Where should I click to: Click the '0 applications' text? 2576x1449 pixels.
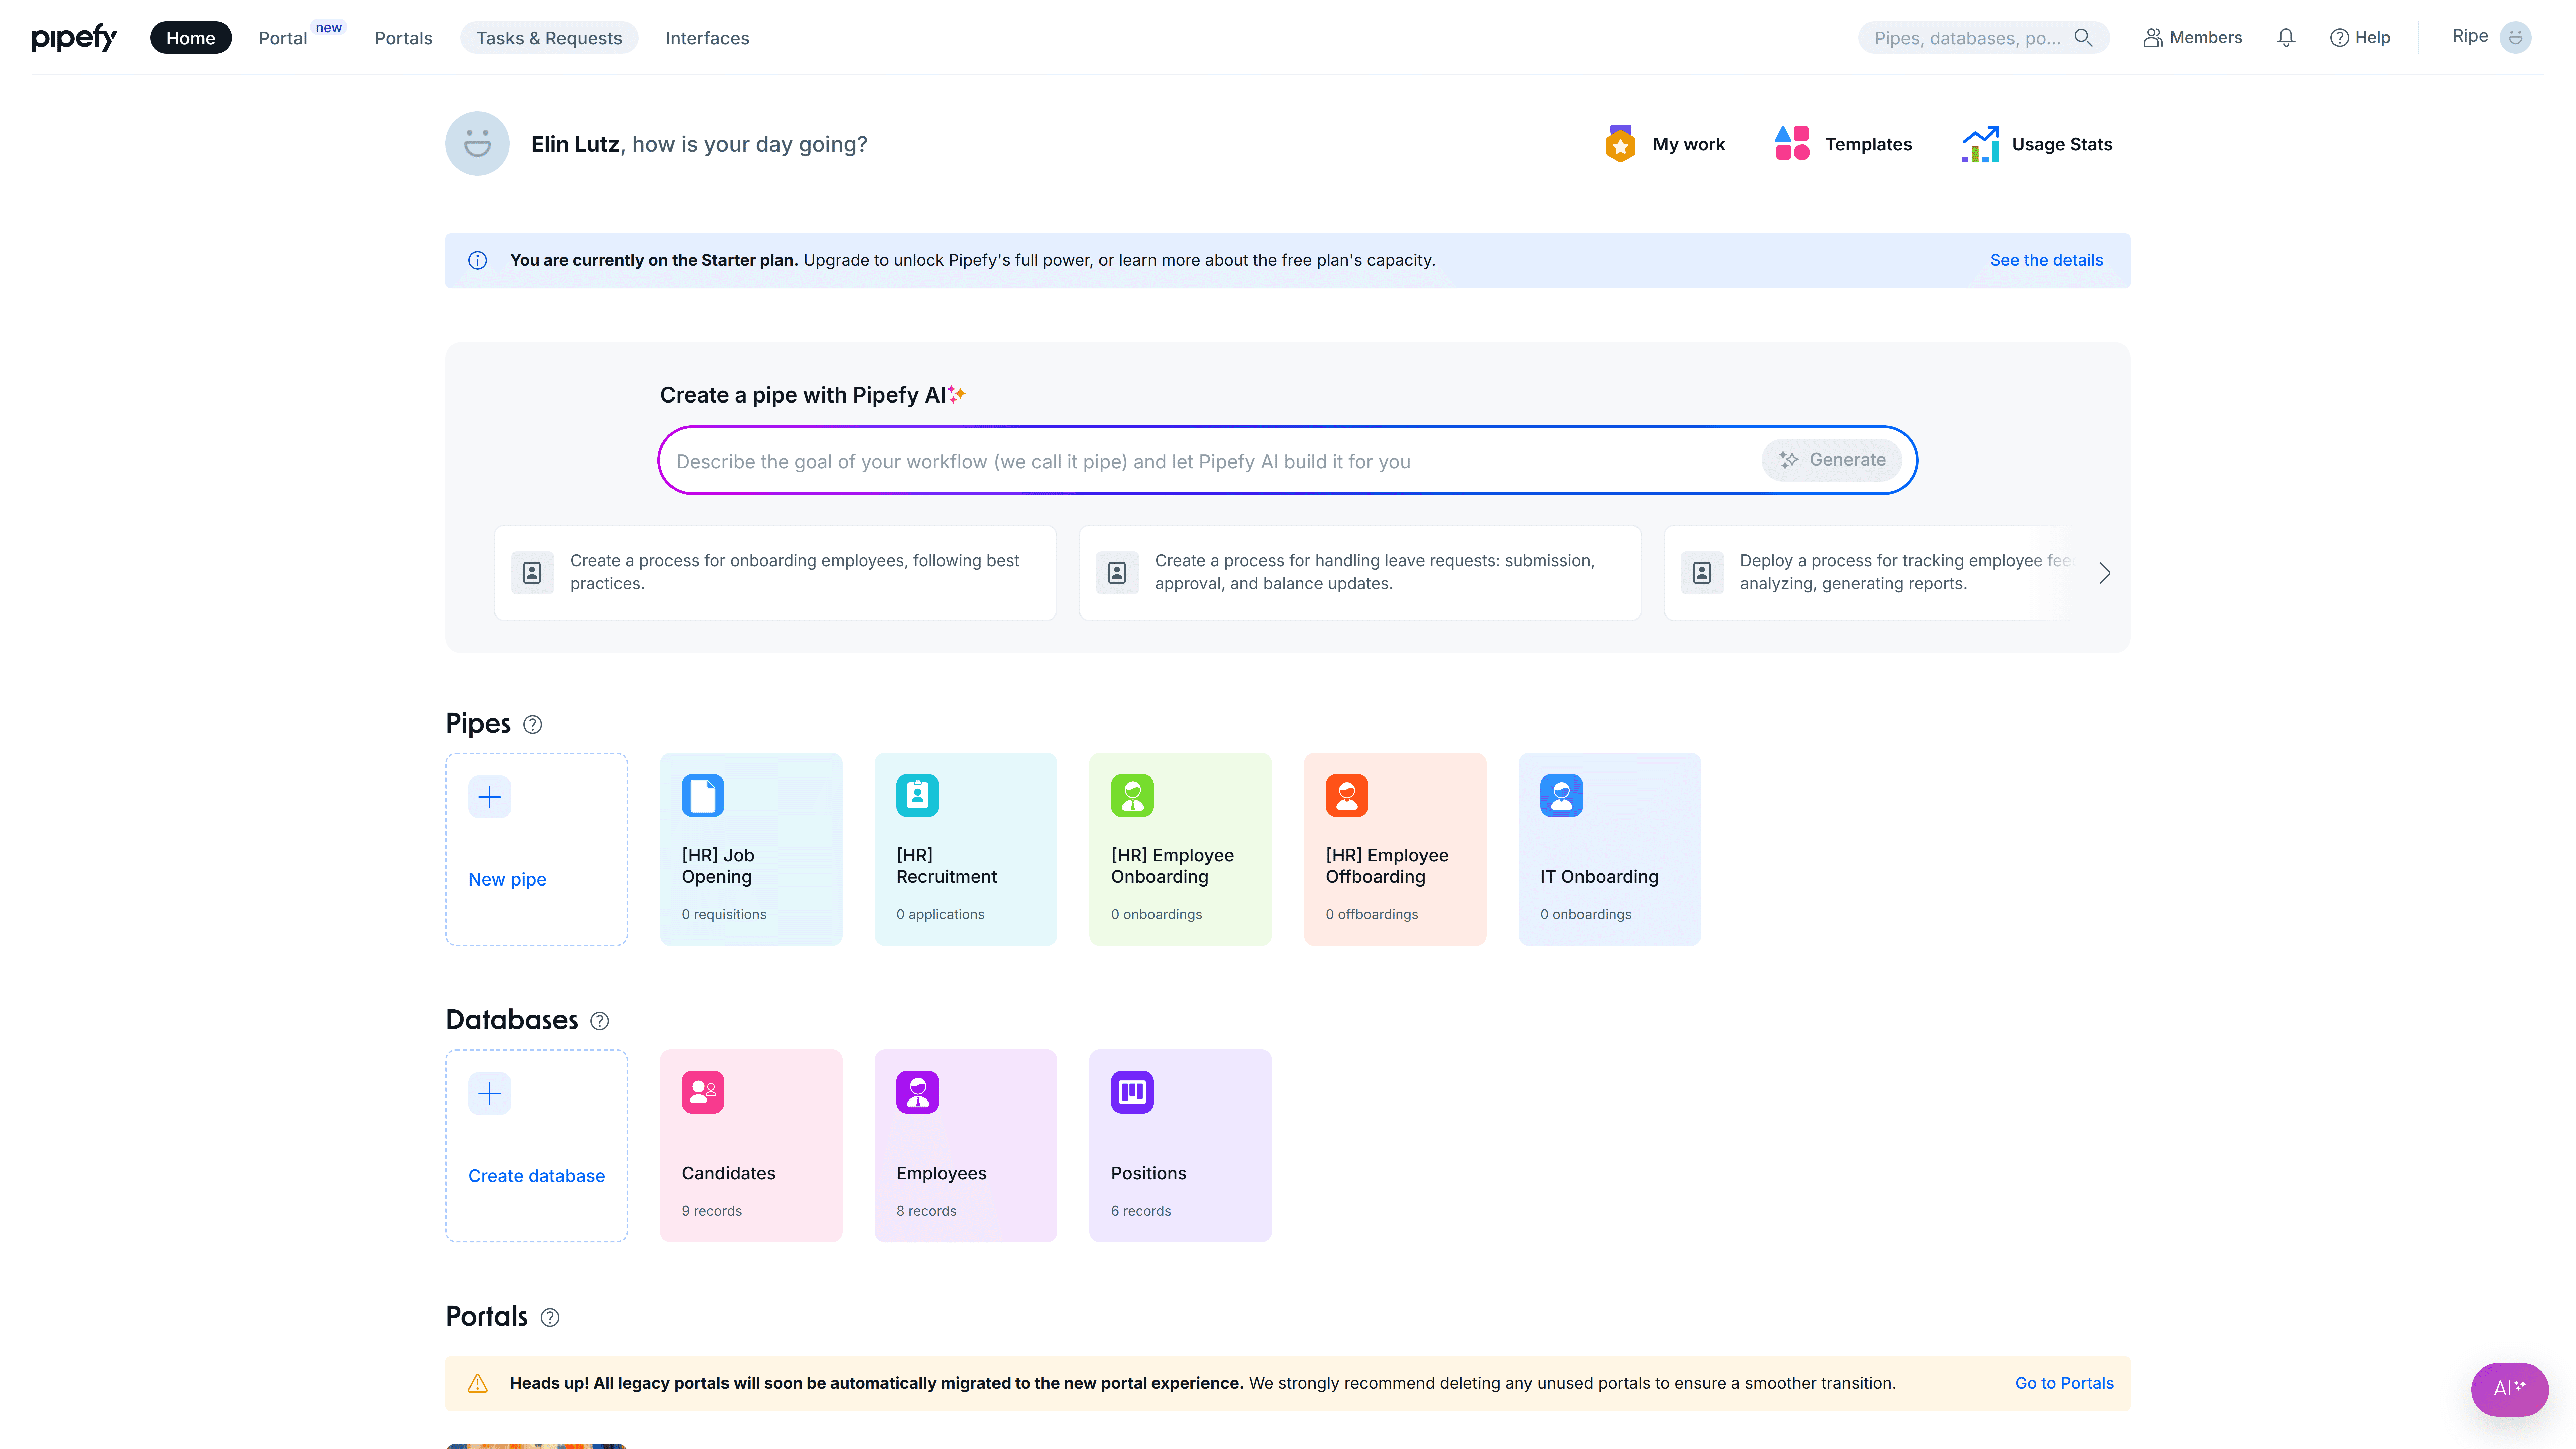pyautogui.click(x=940, y=914)
